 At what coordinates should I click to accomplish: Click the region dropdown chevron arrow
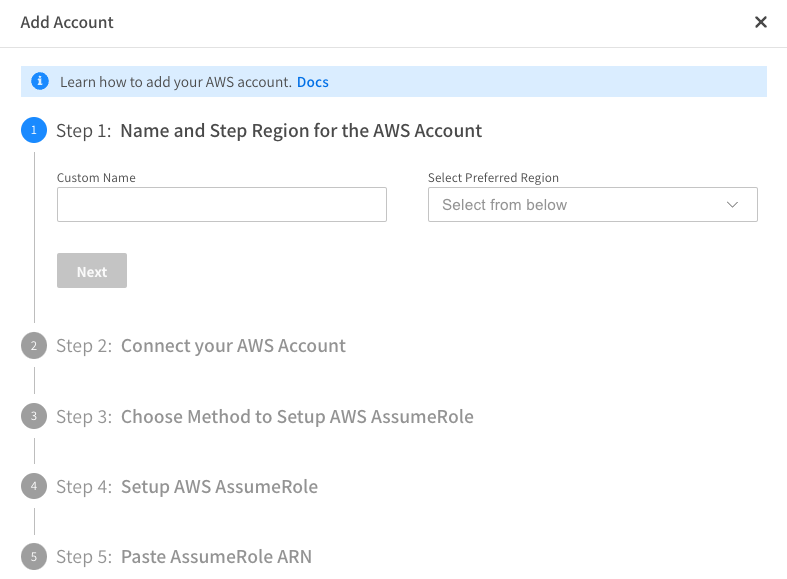pos(732,205)
